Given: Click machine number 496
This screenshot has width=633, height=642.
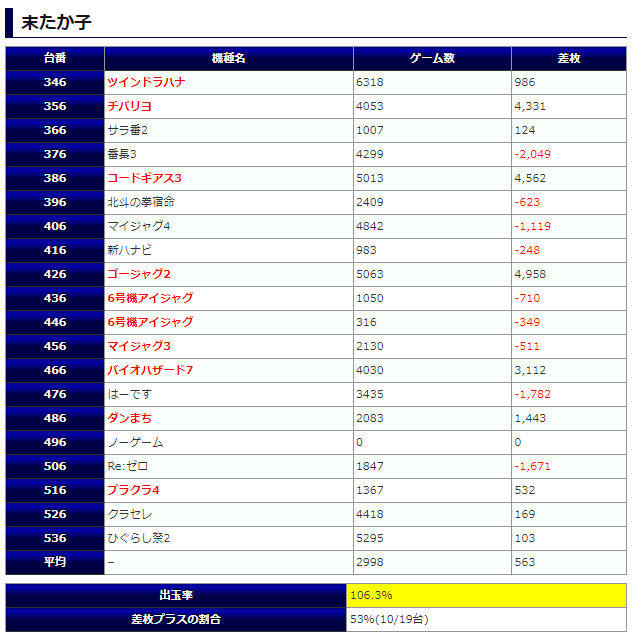Looking at the screenshot, I should click(55, 442).
